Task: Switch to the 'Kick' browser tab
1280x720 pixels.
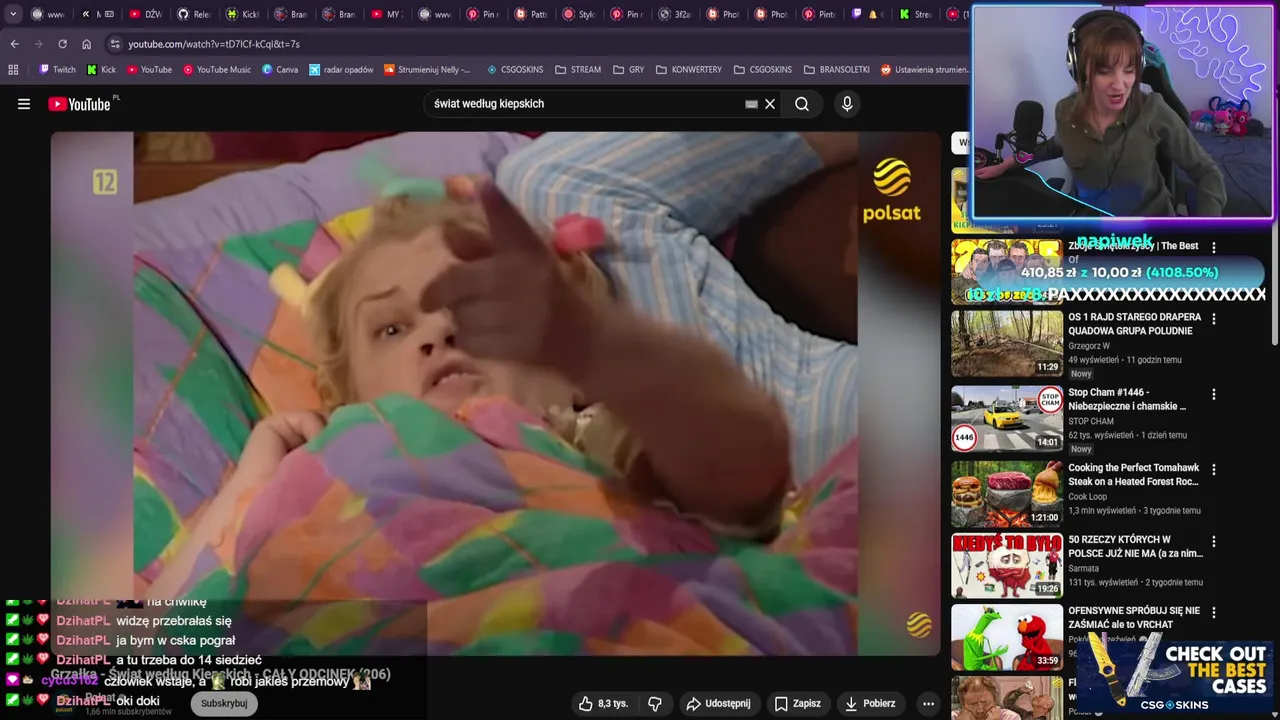Action: pos(243,14)
